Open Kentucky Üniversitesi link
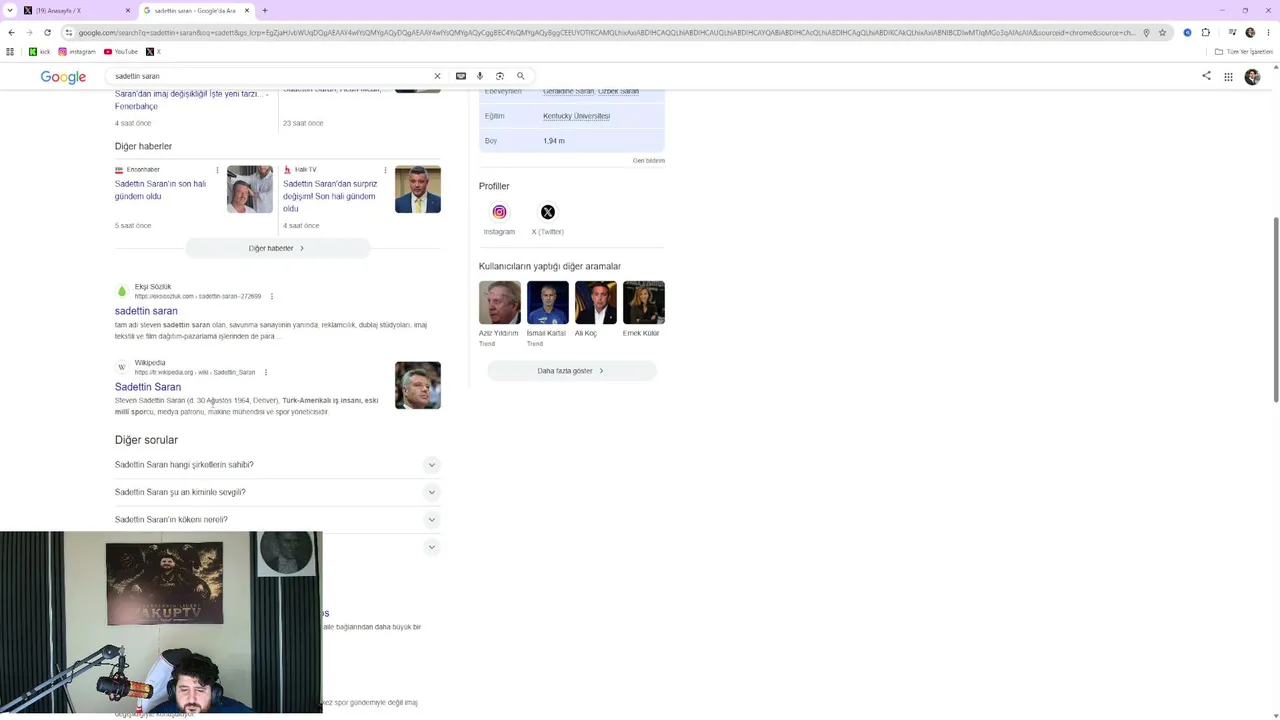This screenshot has width=1280, height=720. click(x=576, y=116)
